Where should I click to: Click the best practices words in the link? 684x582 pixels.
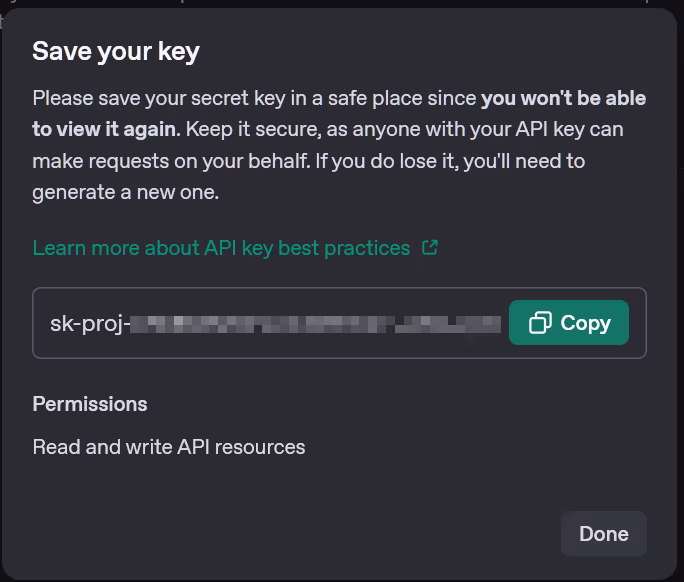355,248
